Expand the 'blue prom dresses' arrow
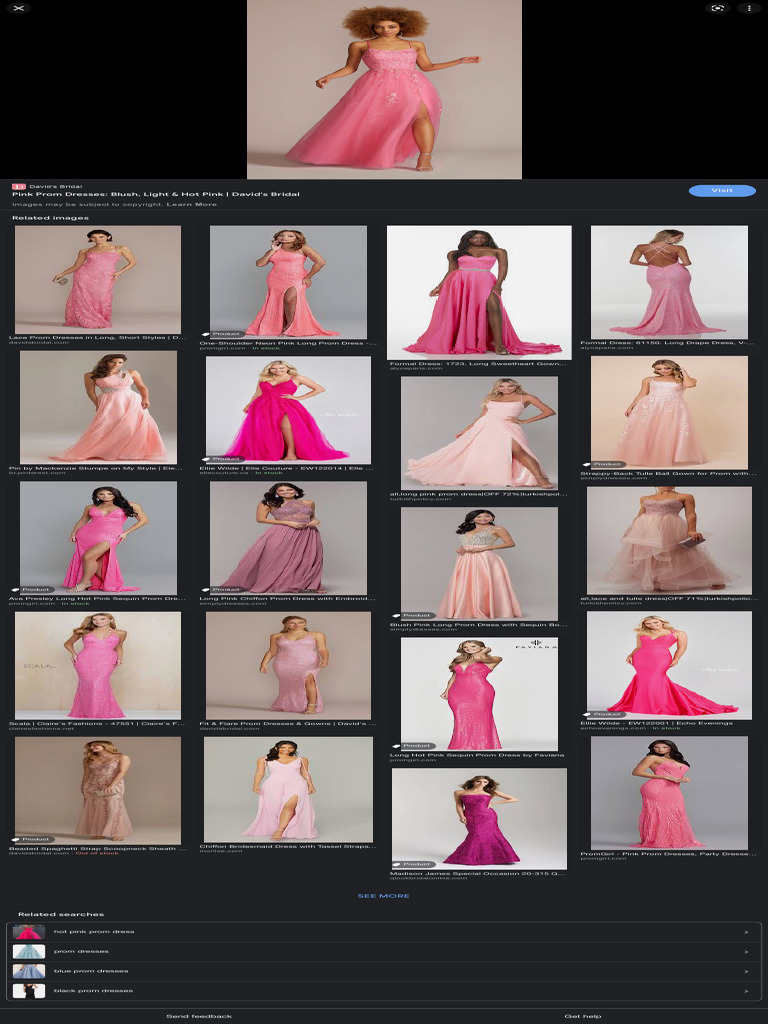 coord(746,971)
